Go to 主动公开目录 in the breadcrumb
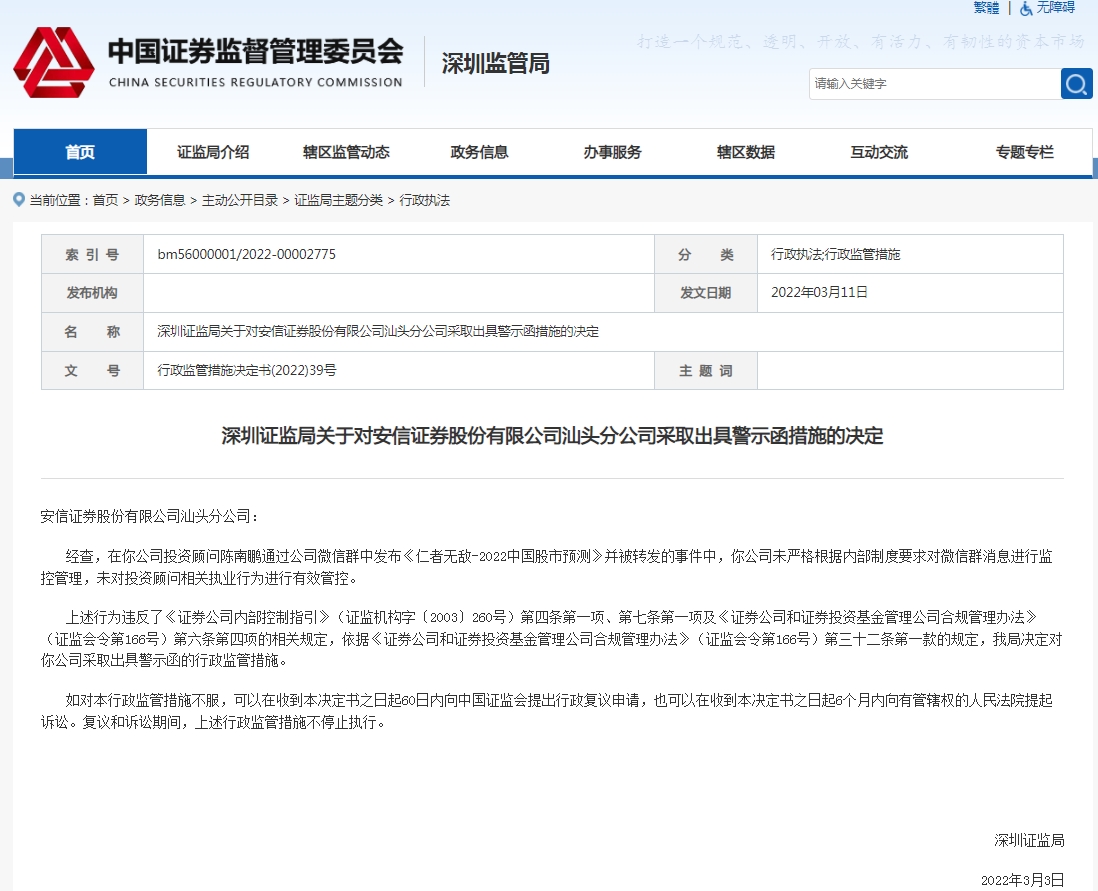Screen dimensions: 1098x891 [x=239, y=200]
